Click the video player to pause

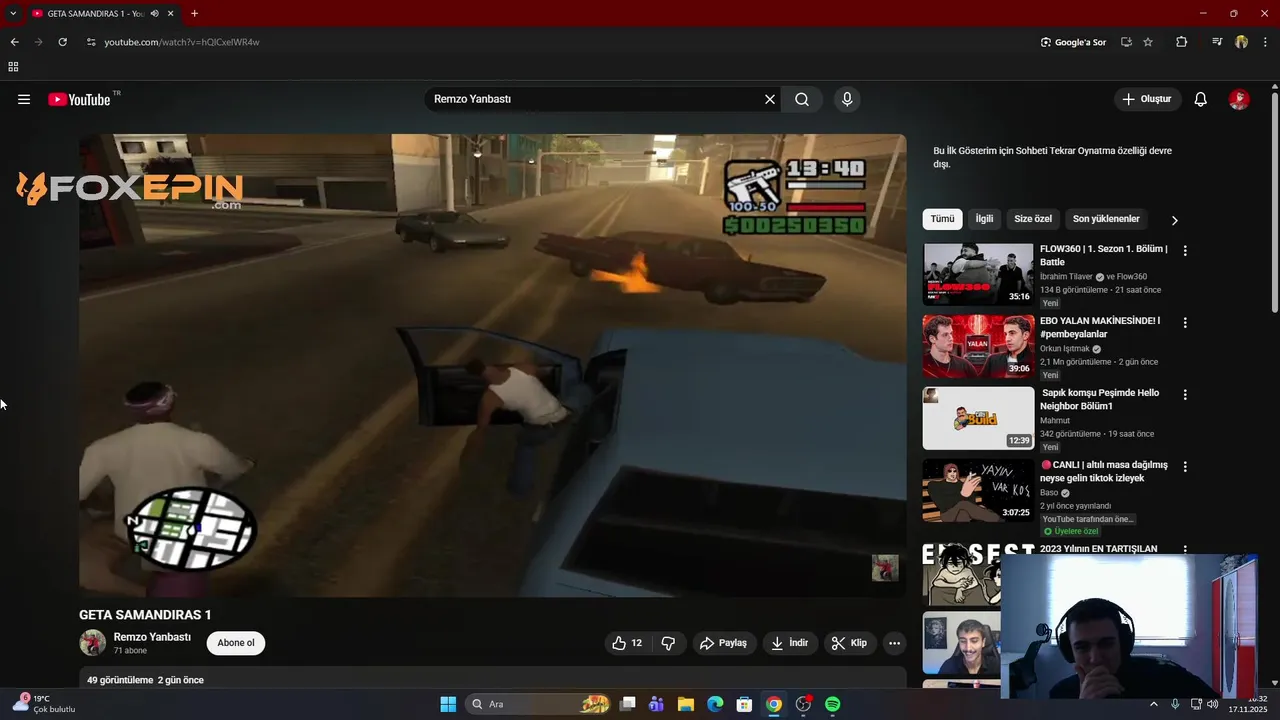click(492, 365)
